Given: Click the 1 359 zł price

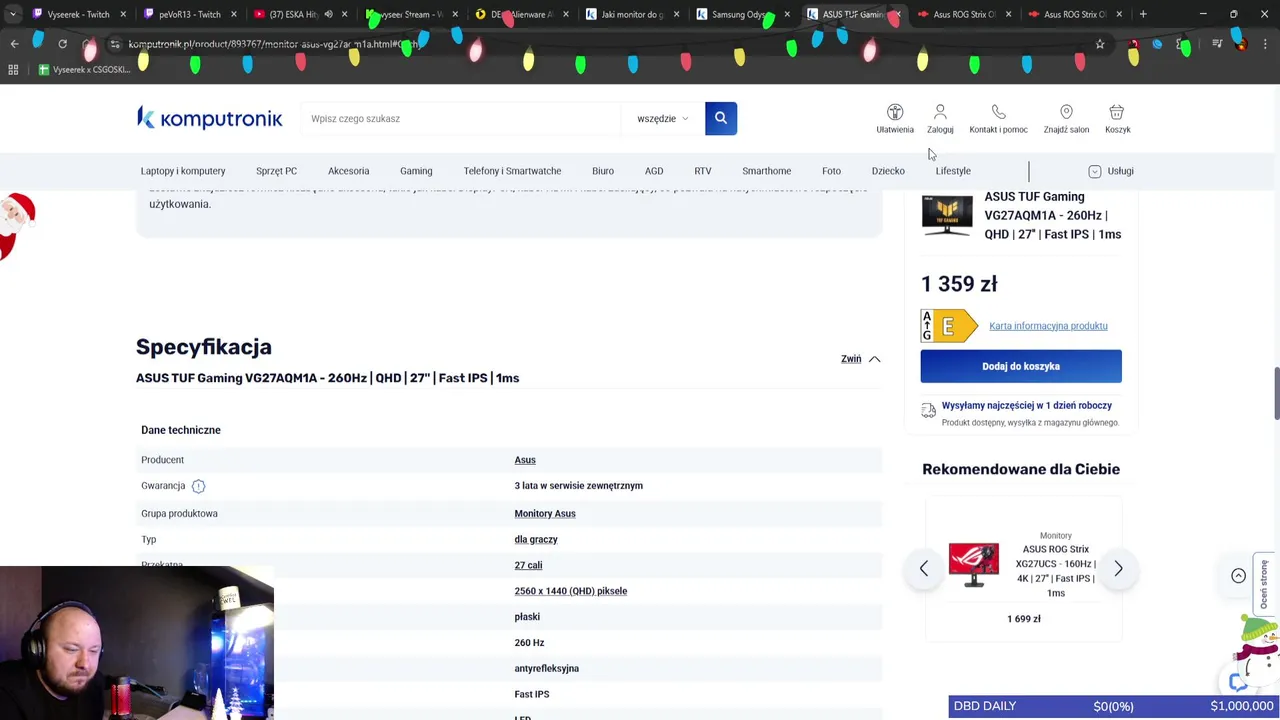Looking at the screenshot, I should pos(959,284).
